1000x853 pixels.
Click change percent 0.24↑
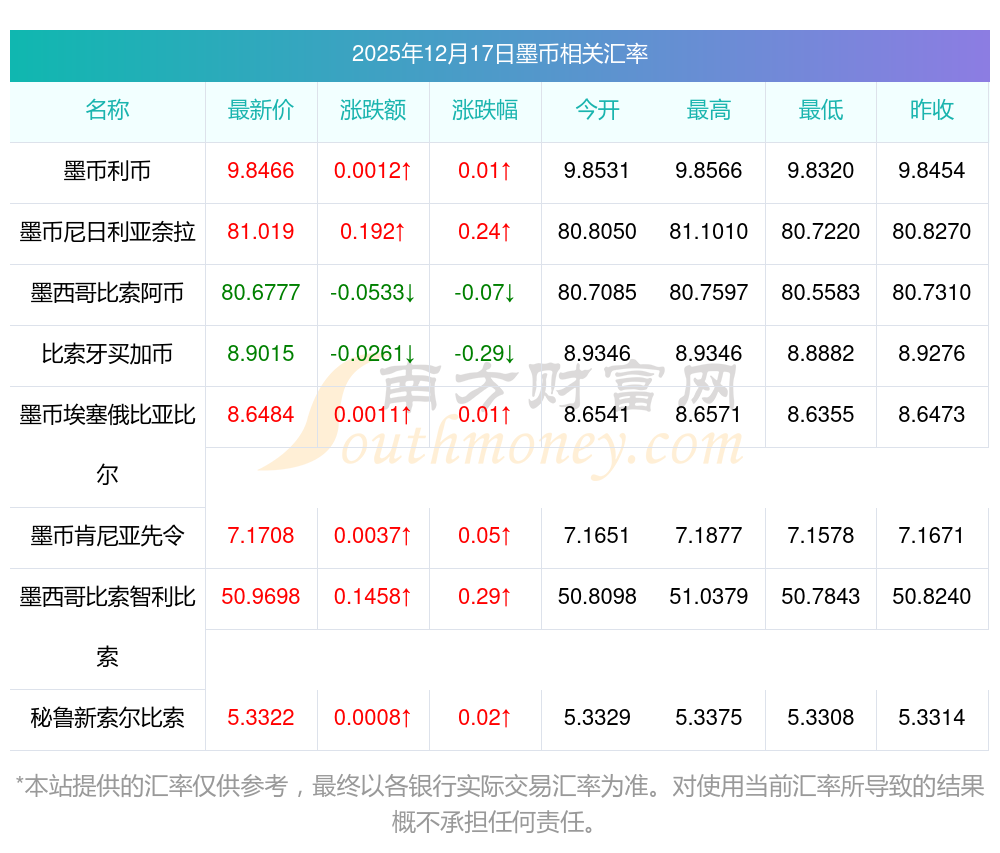[x=485, y=231]
